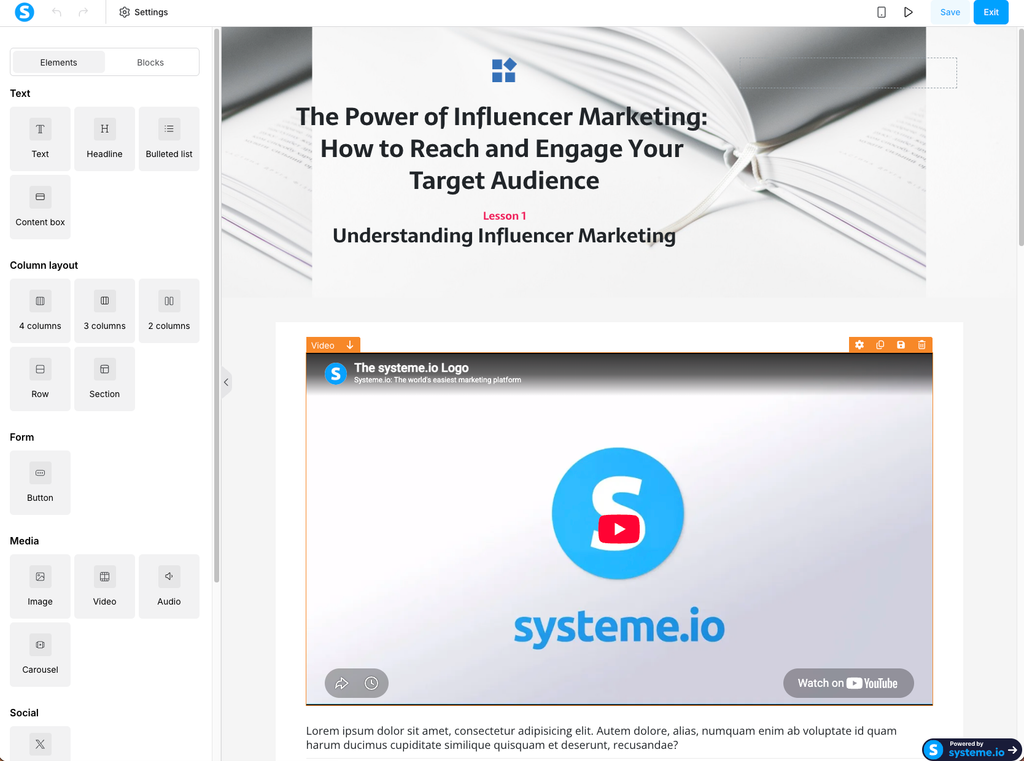
Task: Switch to the Blocks tab
Action: (x=150, y=63)
